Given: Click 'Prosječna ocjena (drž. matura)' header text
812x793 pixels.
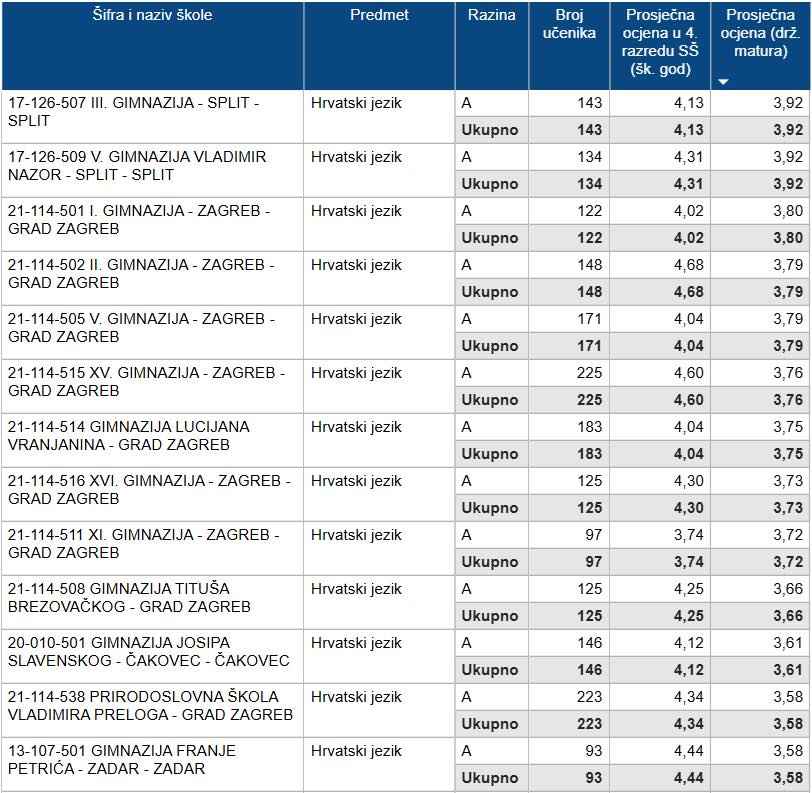Looking at the screenshot, I should (760, 33).
